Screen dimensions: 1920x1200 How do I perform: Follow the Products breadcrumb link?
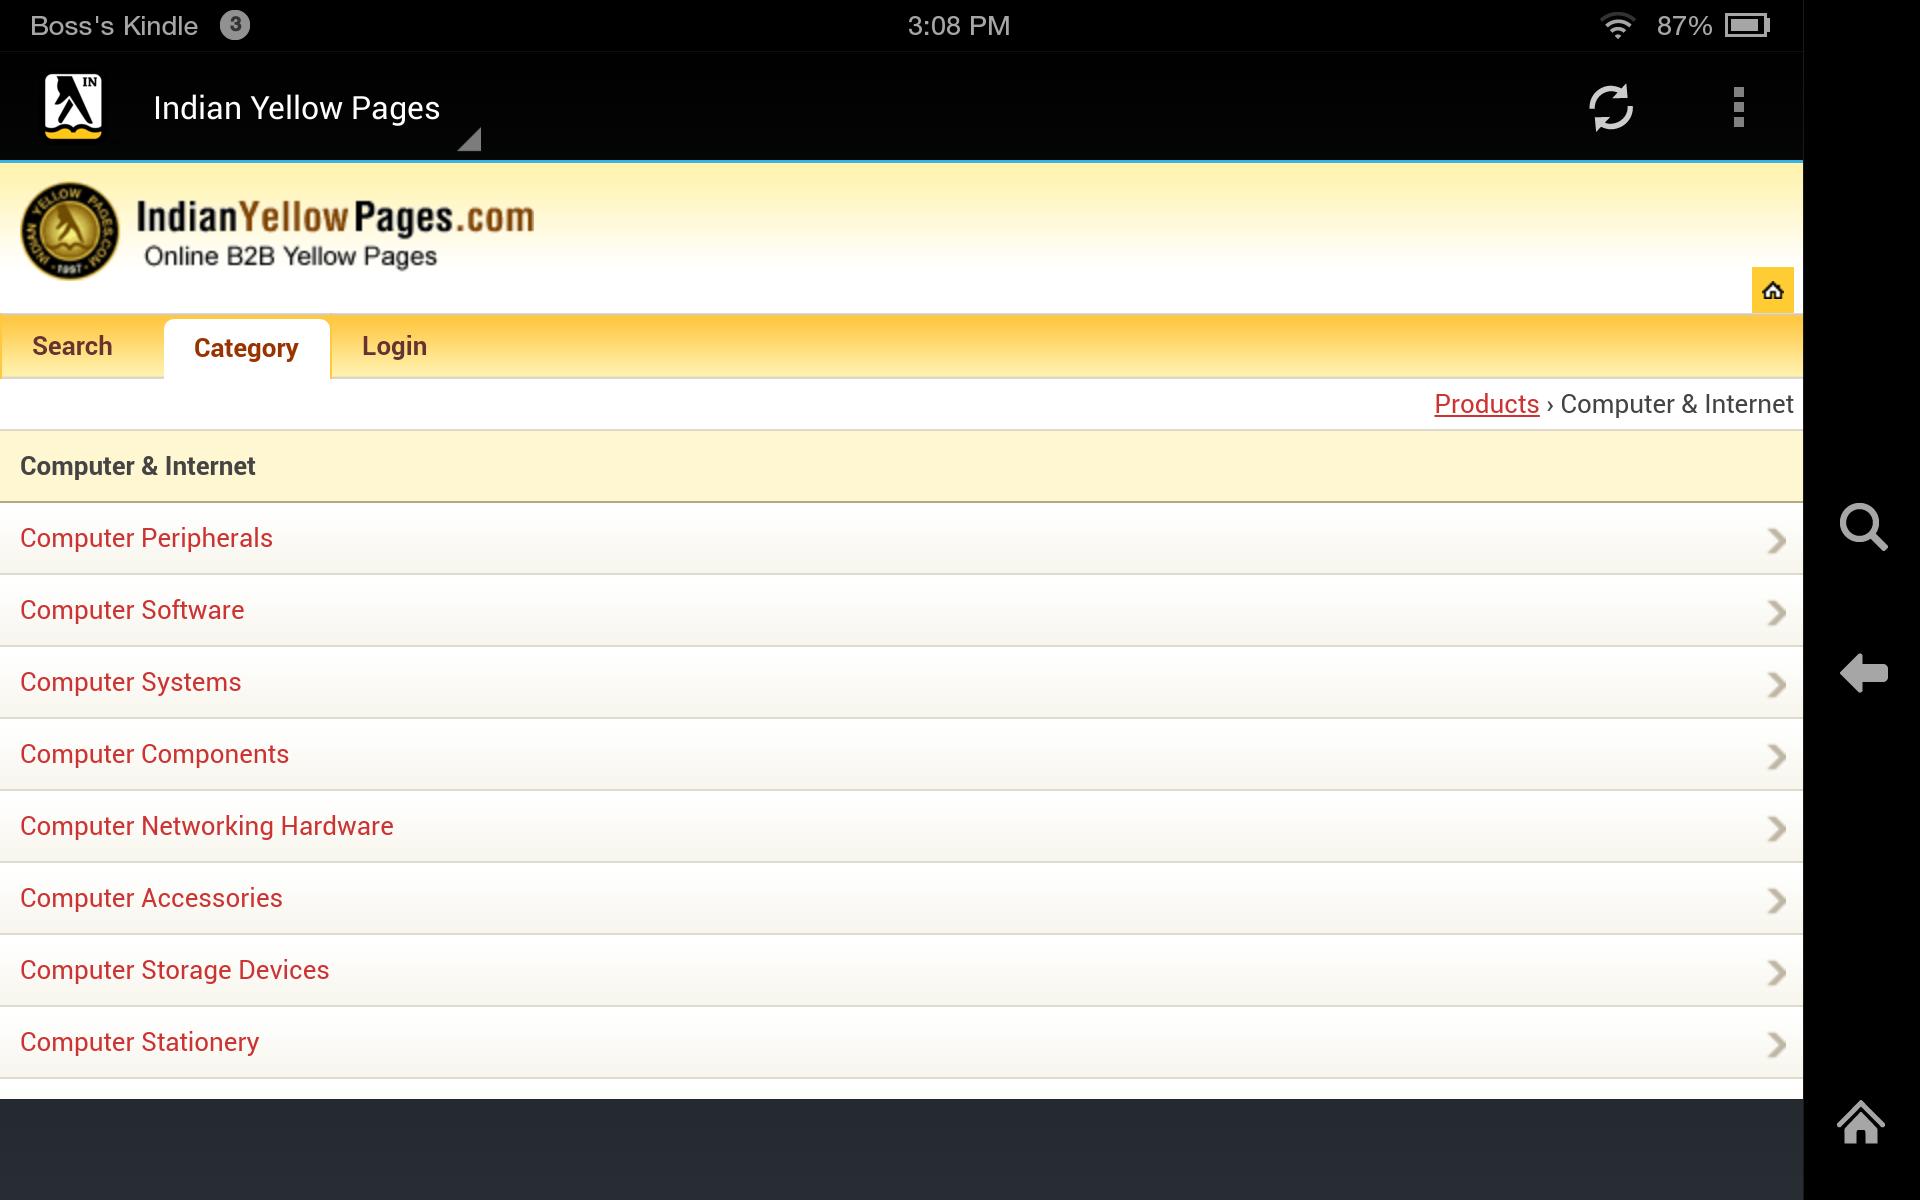[x=1487, y=404]
